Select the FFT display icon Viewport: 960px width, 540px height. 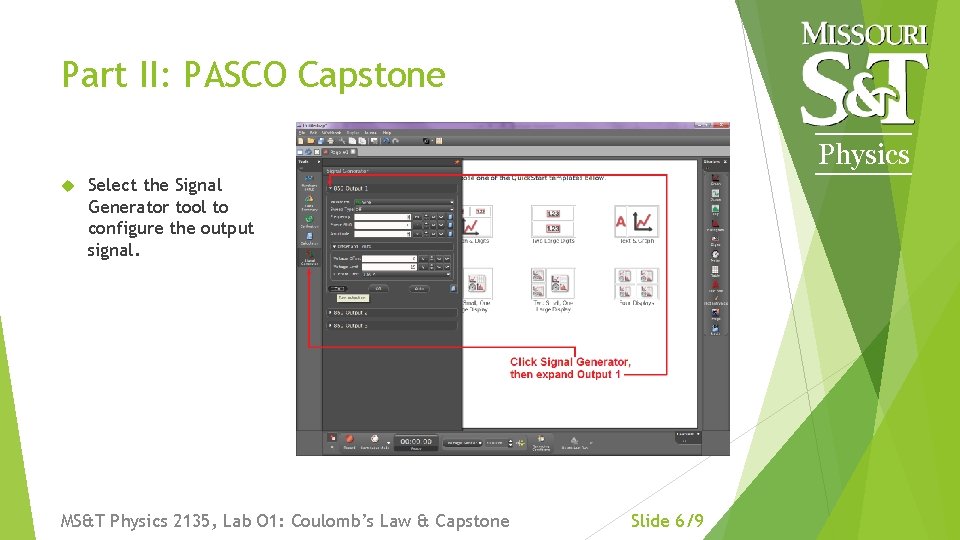click(715, 210)
